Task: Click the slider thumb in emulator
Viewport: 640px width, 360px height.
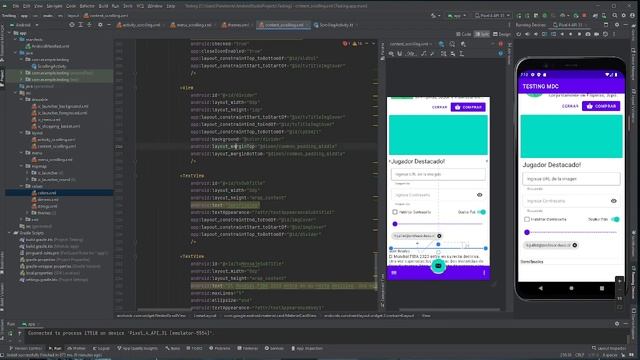Action: tap(527, 232)
